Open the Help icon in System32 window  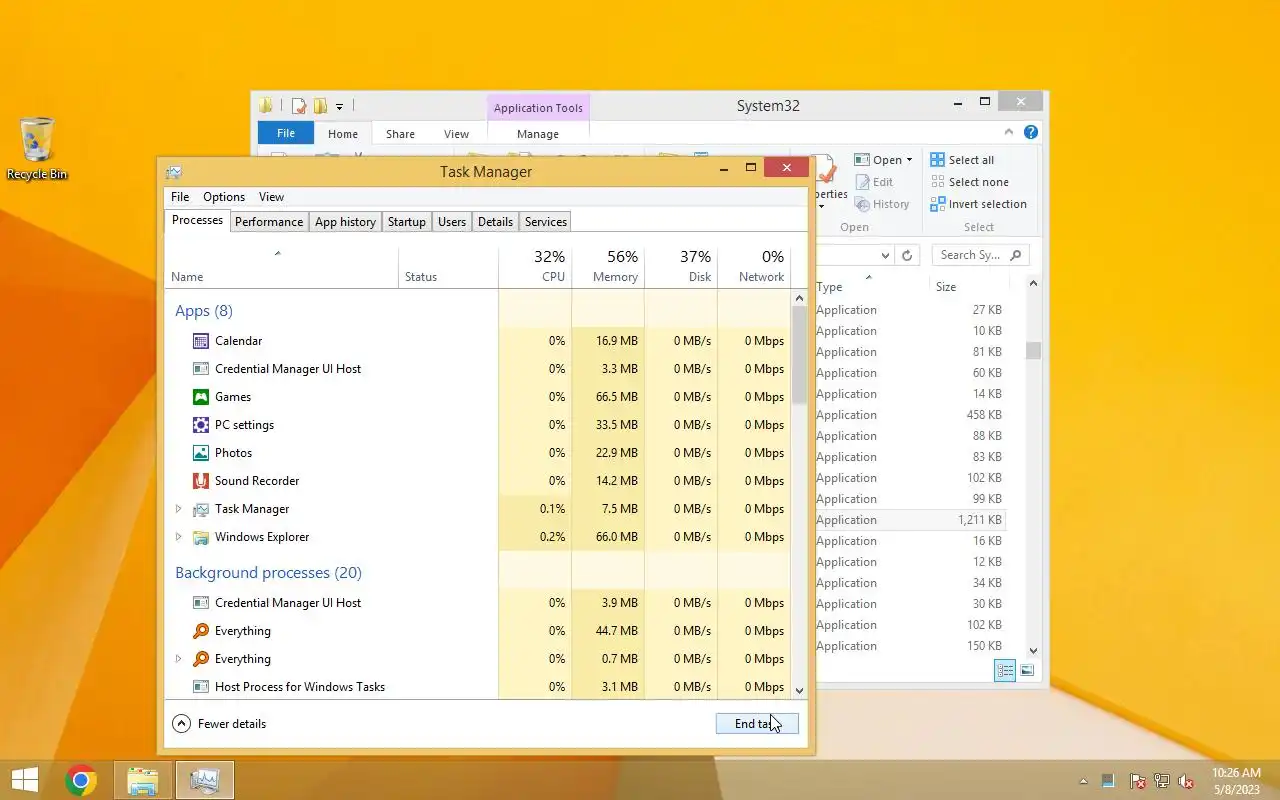[x=1031, y=132]
